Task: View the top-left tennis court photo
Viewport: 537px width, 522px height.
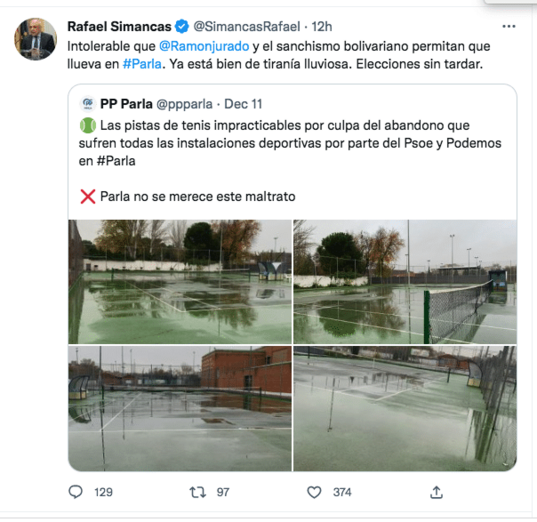Action: tap(180, 282)
